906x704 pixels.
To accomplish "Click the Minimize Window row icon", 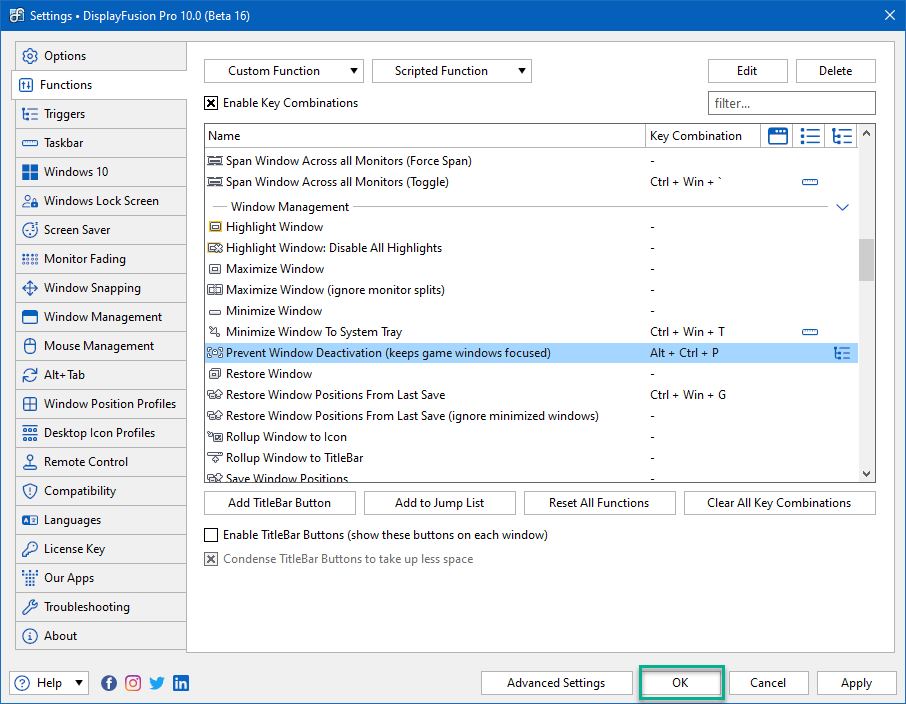I will 215,312.
